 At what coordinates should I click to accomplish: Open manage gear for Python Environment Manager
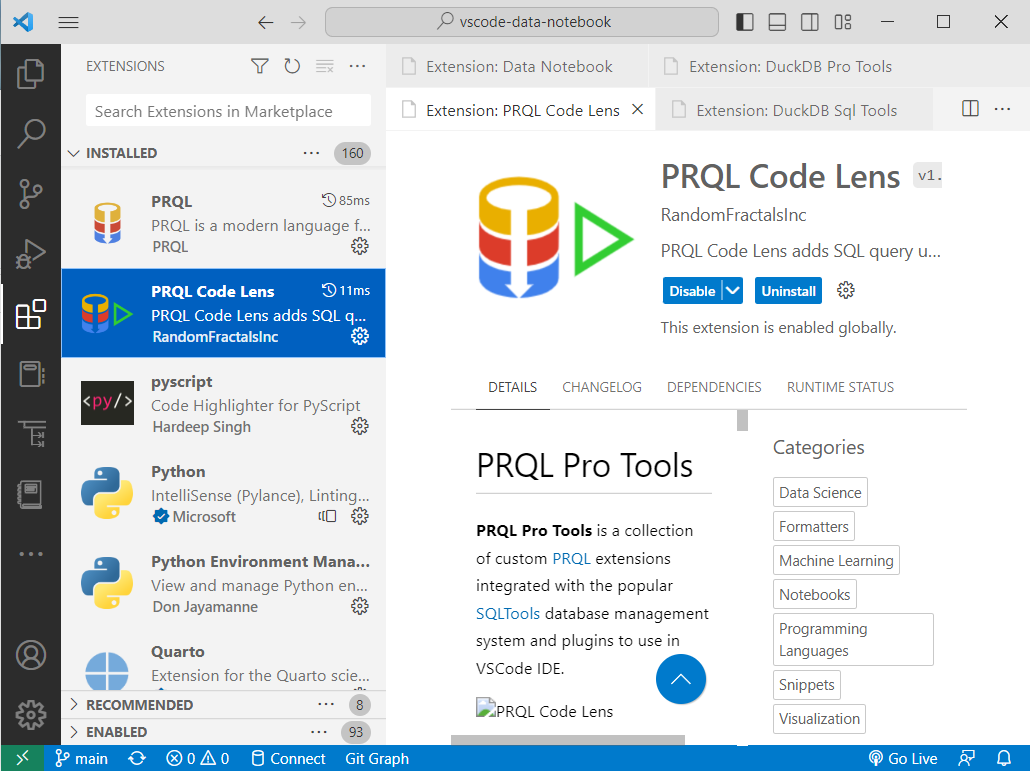(x=359, y=606)
